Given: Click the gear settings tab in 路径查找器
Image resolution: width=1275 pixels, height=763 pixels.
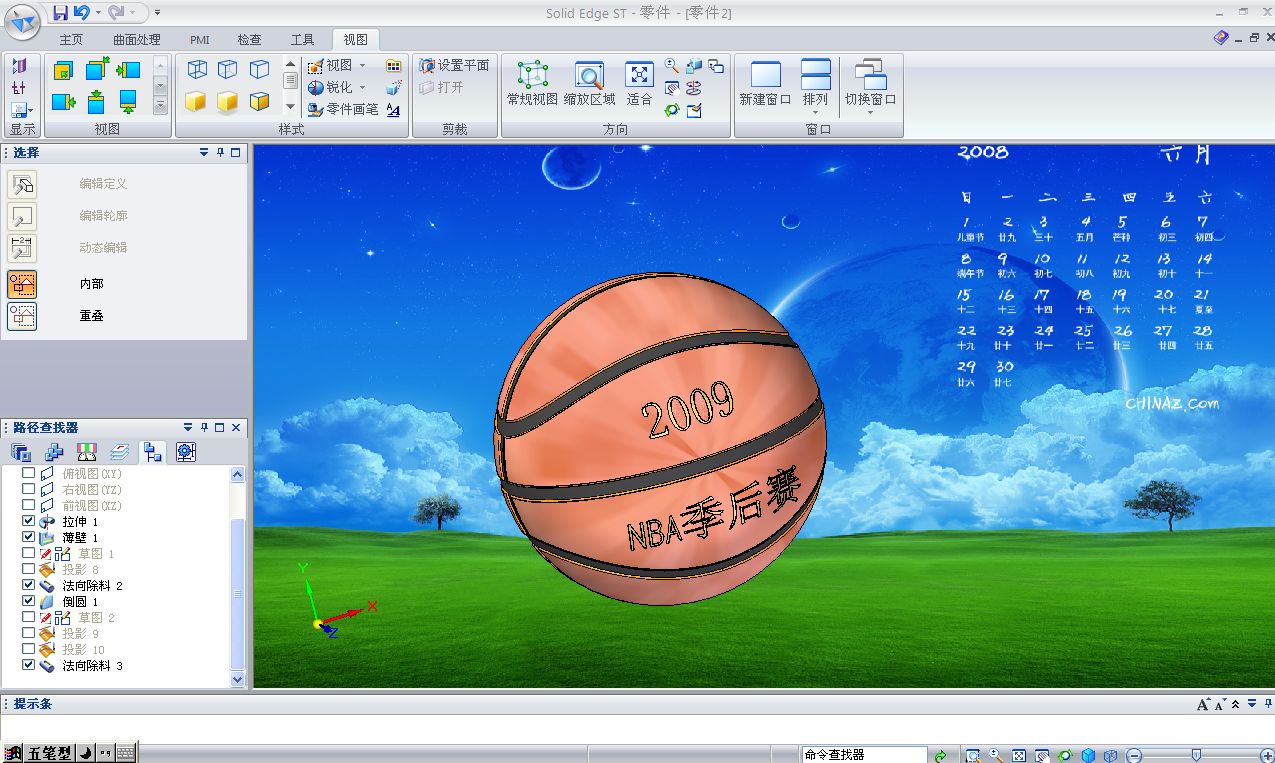Looking at the screenshot, I should pyautogui.click(x=185, y=452).
